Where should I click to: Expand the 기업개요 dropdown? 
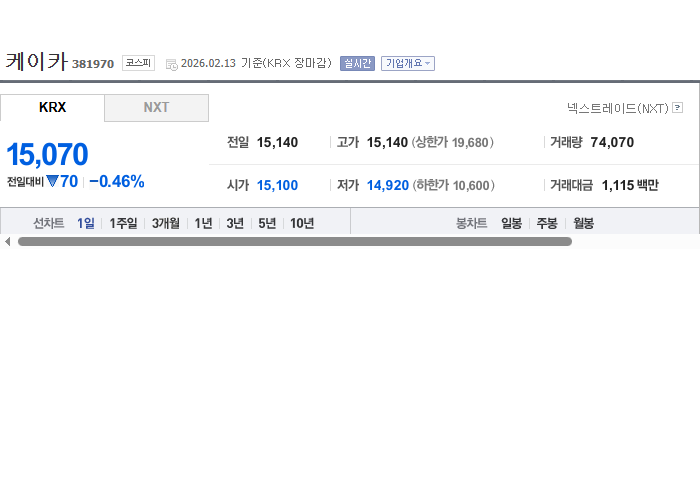point(408,63)
